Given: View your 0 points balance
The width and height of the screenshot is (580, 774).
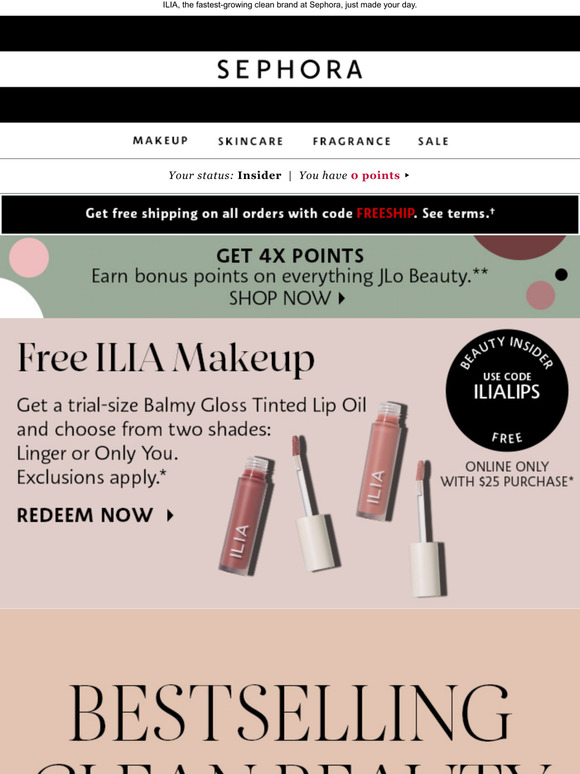Looking at the screenshot, I should (375, 175).
